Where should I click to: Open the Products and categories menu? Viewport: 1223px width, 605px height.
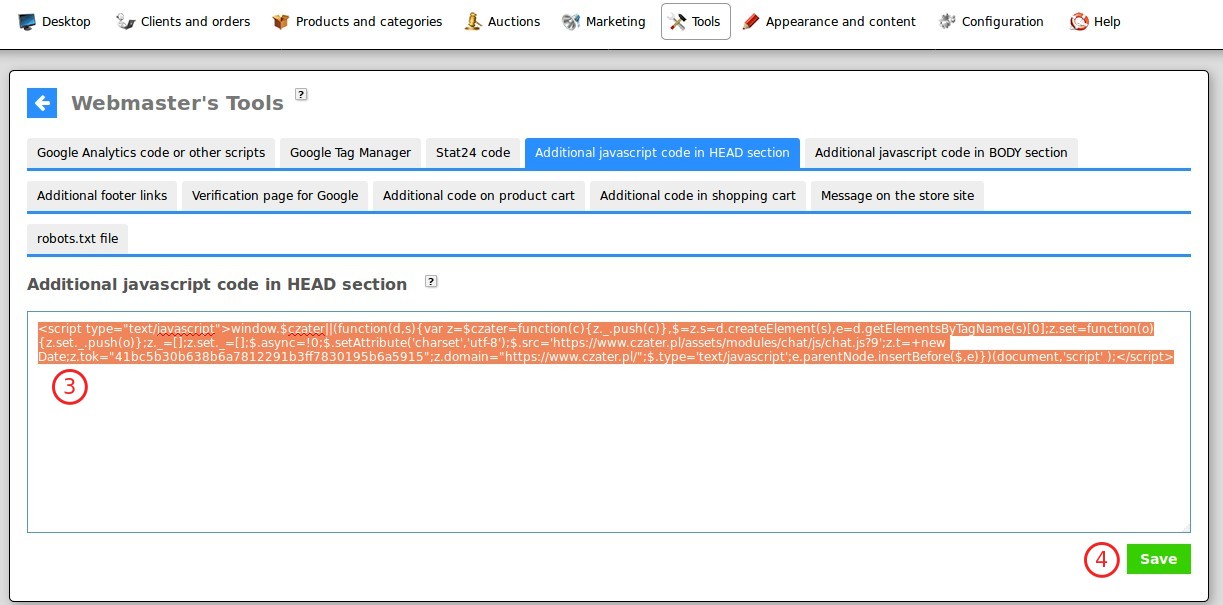(357, 21)
